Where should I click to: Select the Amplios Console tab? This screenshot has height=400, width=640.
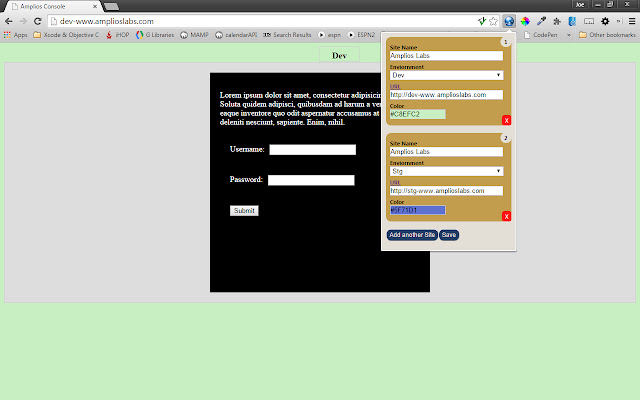51,7
